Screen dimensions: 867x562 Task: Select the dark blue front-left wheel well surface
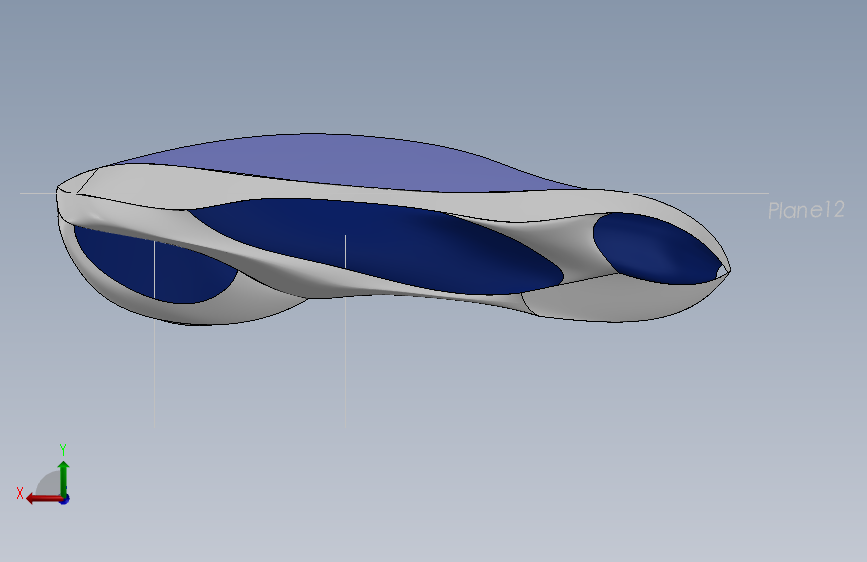click(x=155, y=266)
